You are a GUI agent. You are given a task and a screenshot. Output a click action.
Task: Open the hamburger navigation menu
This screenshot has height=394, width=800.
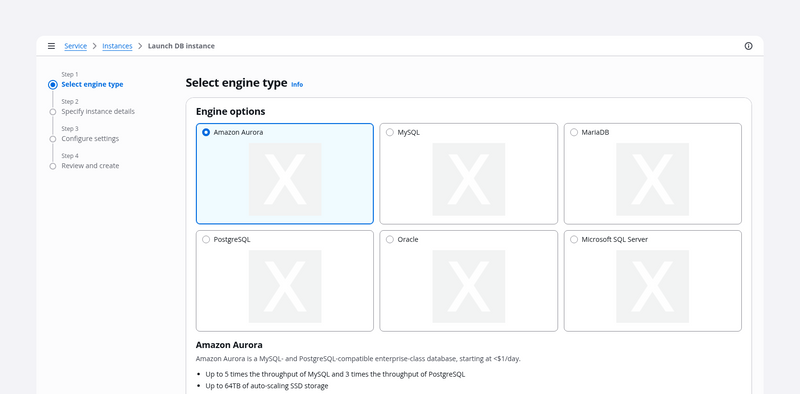coord(51,46)
